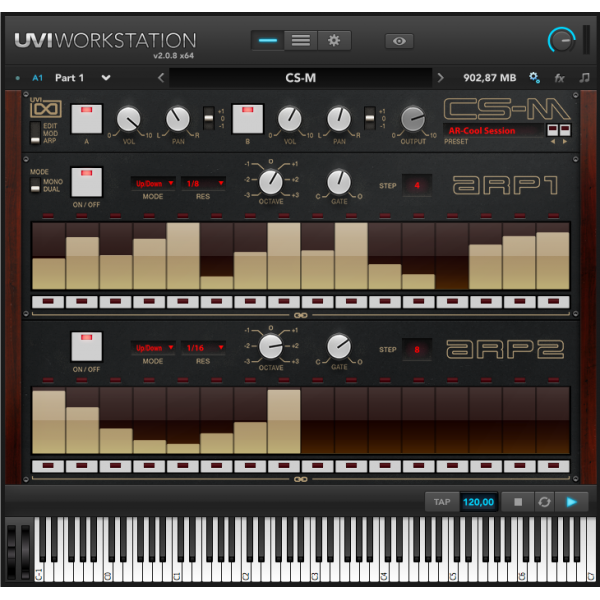This screenshot has width=600, height=600.
Task: Toggle ARP2 ON/OFF button
Action: click(x=86, y=346)
